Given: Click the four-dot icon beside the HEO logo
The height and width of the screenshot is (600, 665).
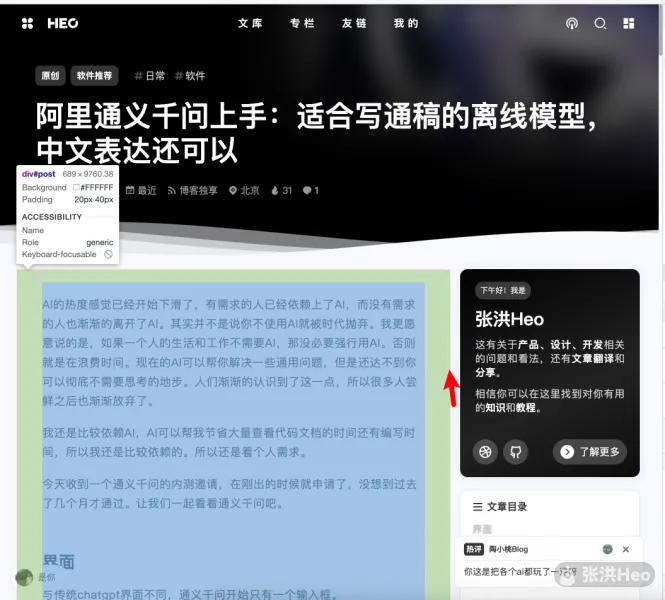Looking at the screenshot, I should [x=27, y=23].
